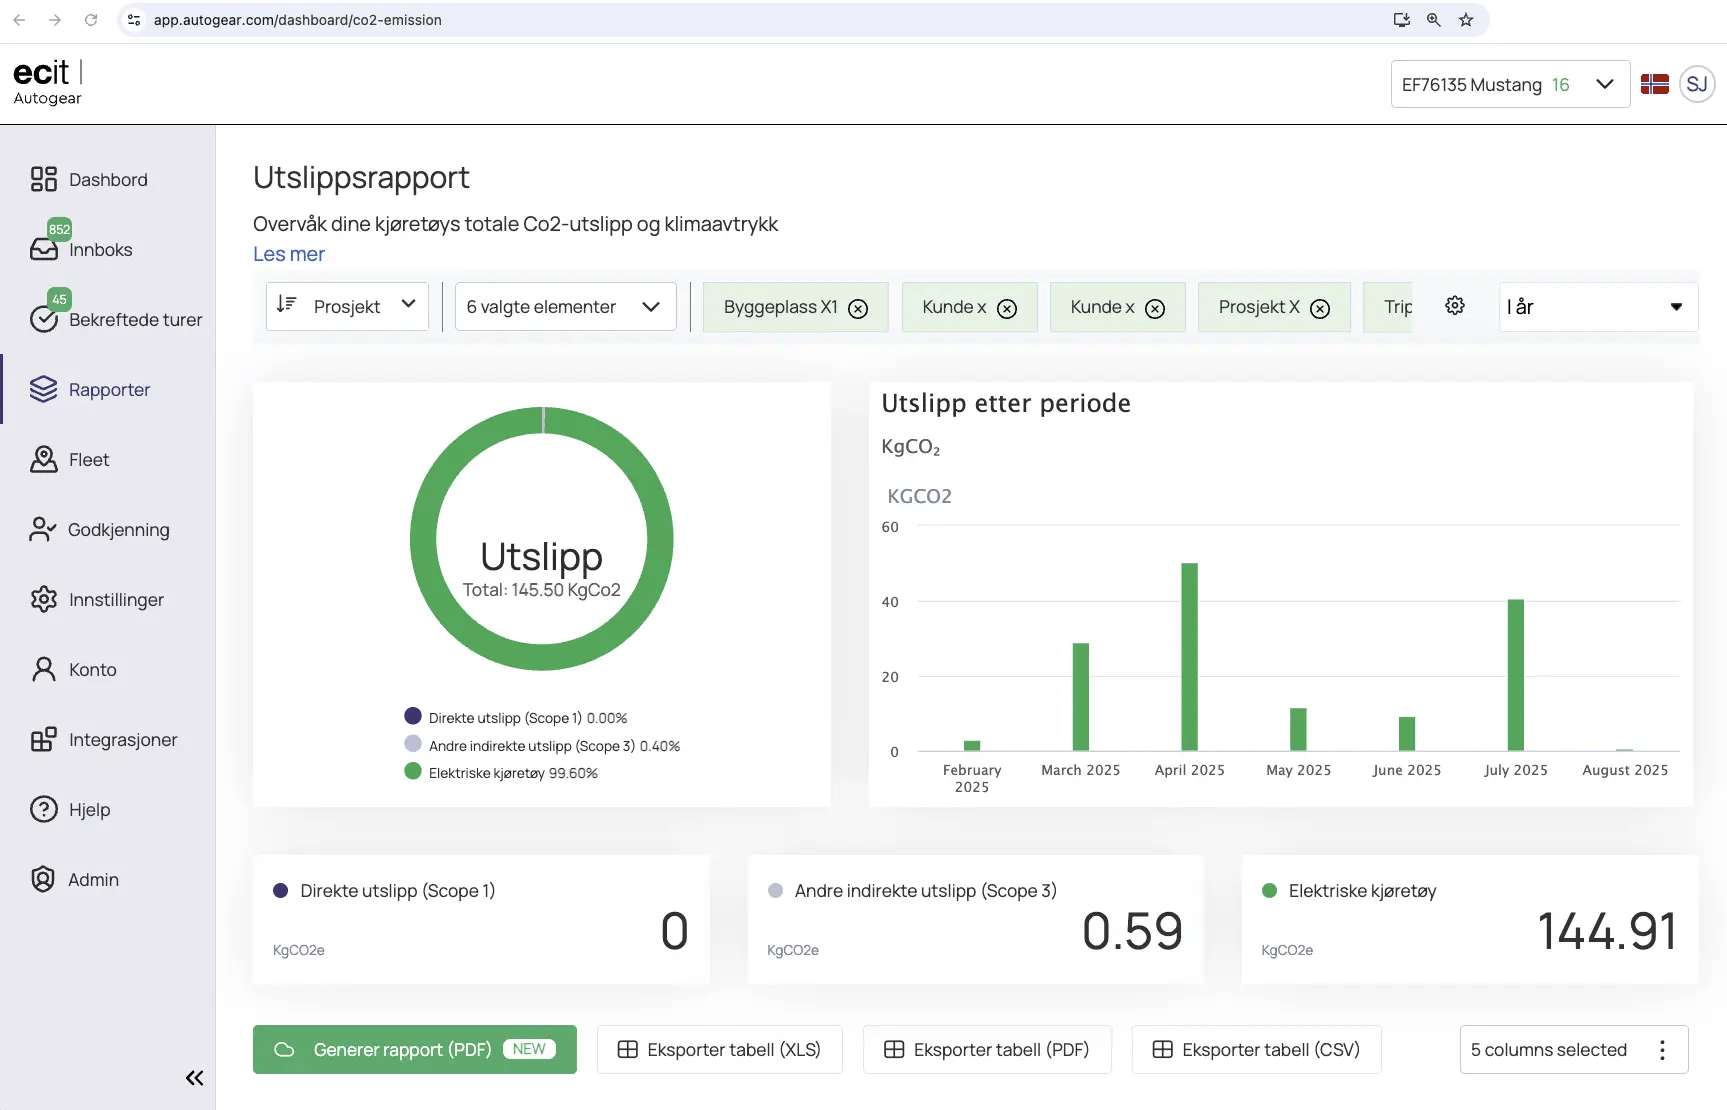Navigate to Rapporter in sidebar
Image resolution: width=1727 pixels, height=1110 pixels.
(x=107, y=389)
